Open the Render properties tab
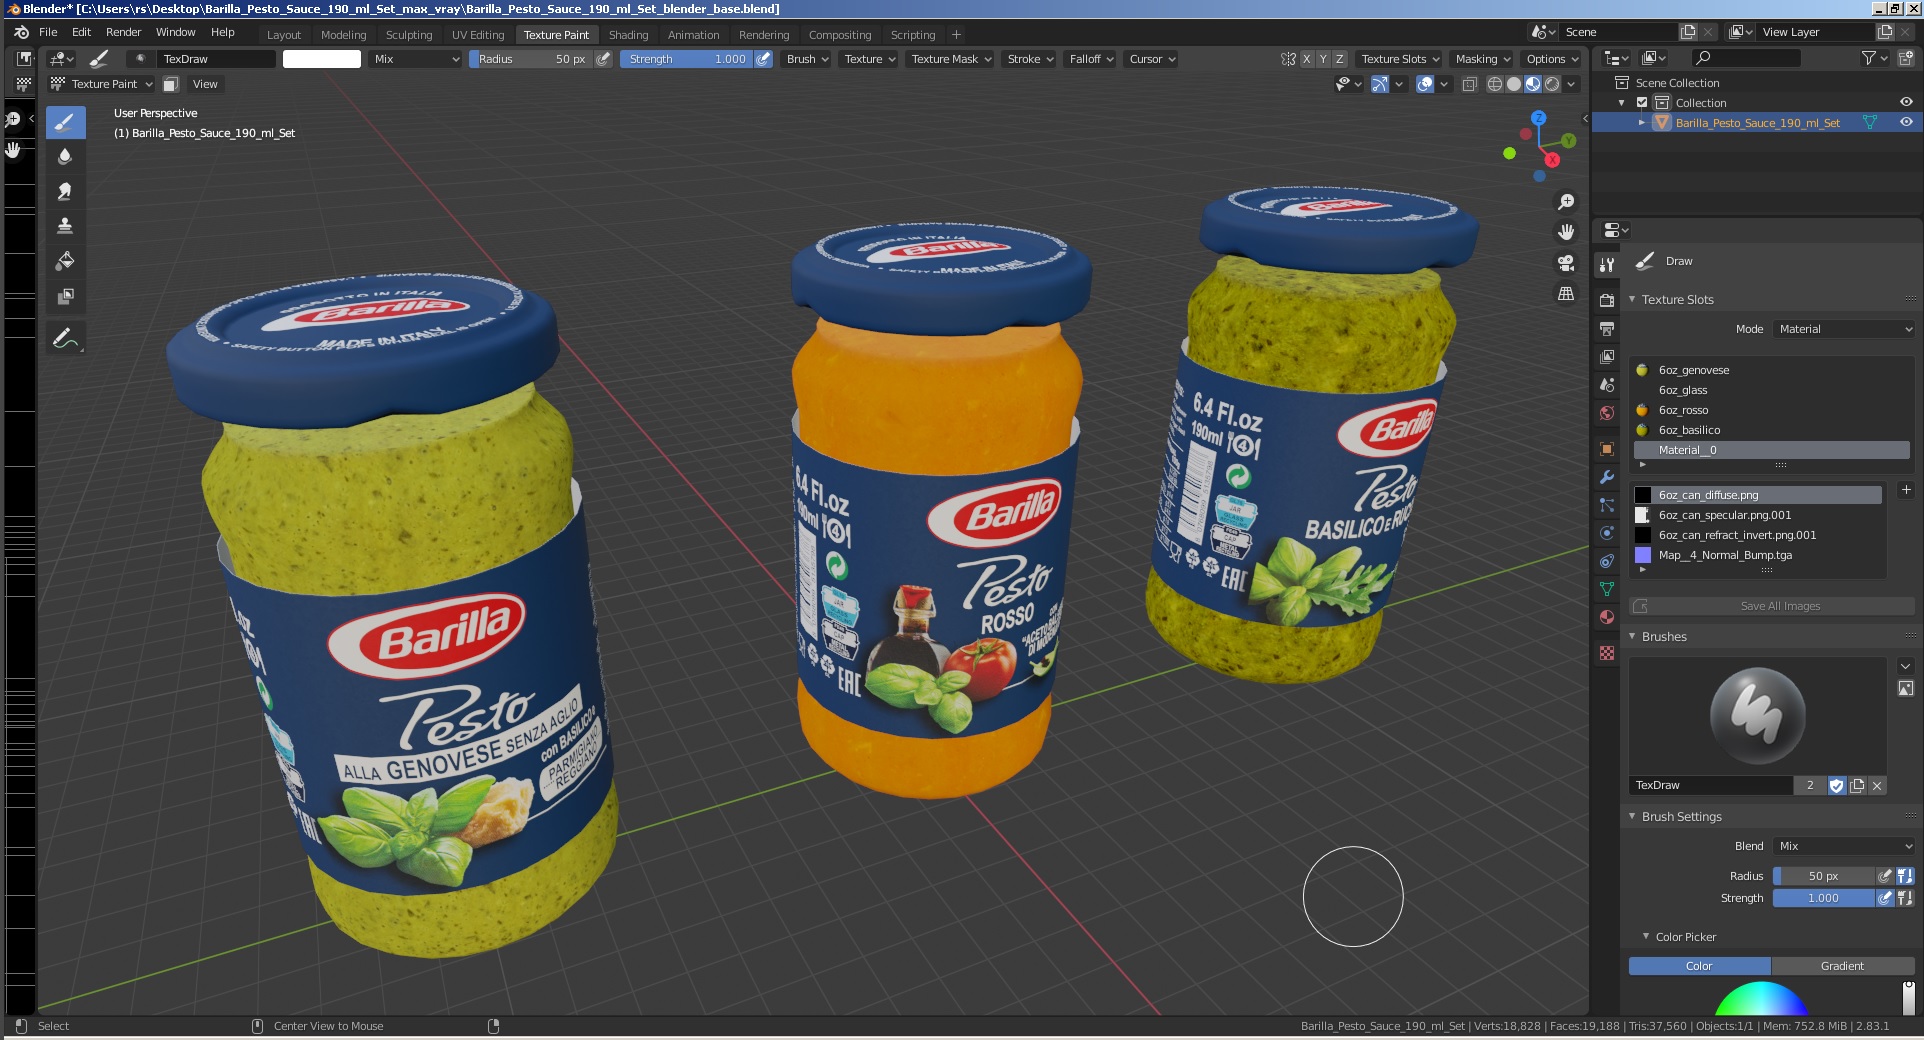 [x=1607, y=300]
